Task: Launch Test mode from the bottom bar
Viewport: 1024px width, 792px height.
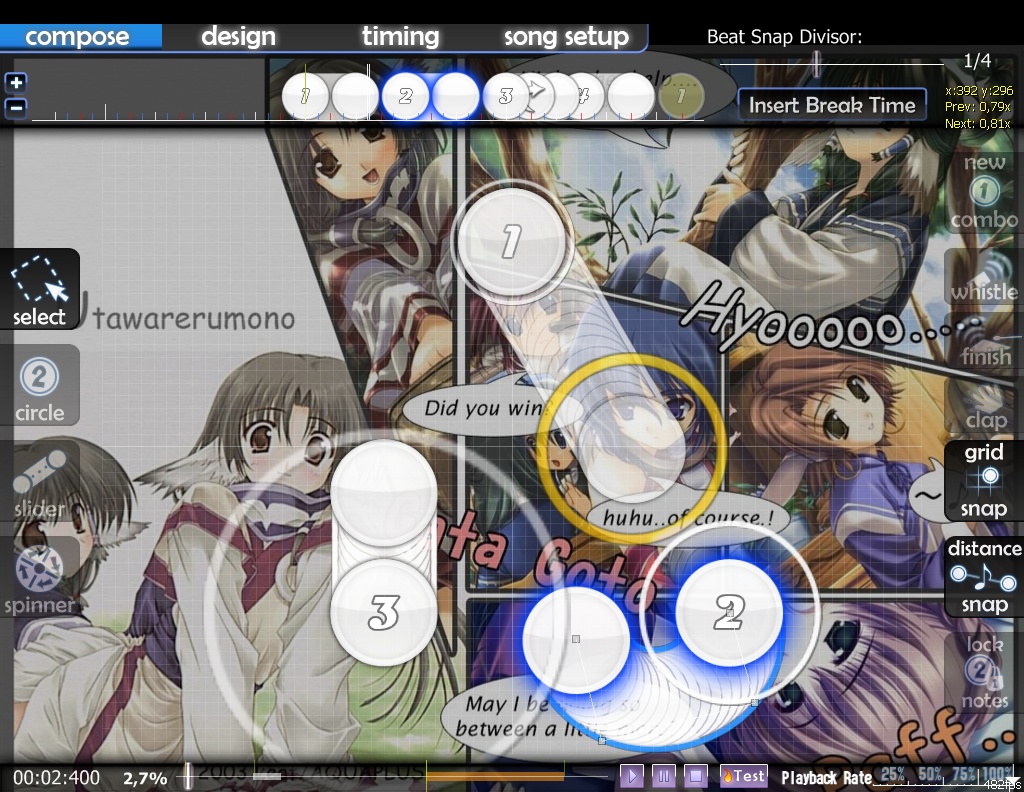Action: point(743,776)
